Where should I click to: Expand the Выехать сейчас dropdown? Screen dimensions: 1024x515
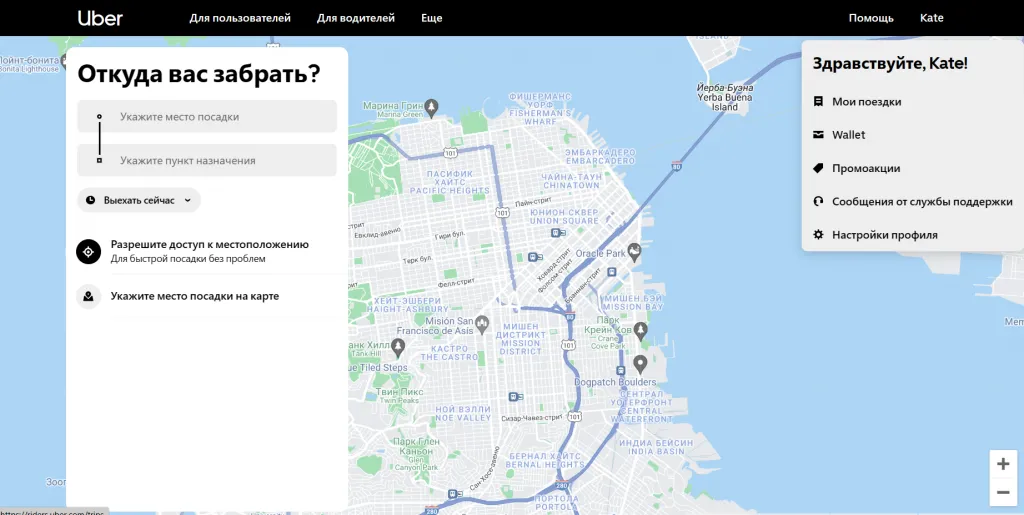139,200
